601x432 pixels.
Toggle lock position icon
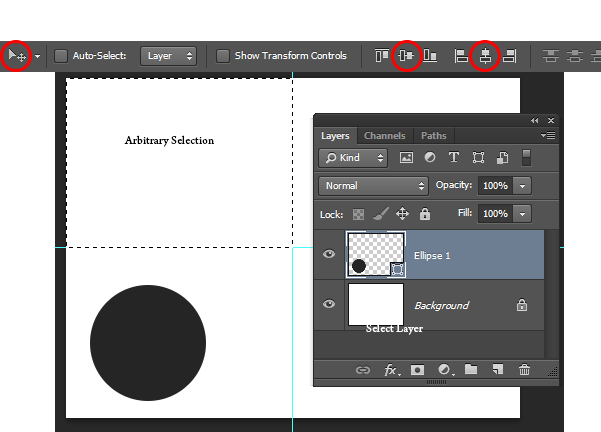pos(402,214)
